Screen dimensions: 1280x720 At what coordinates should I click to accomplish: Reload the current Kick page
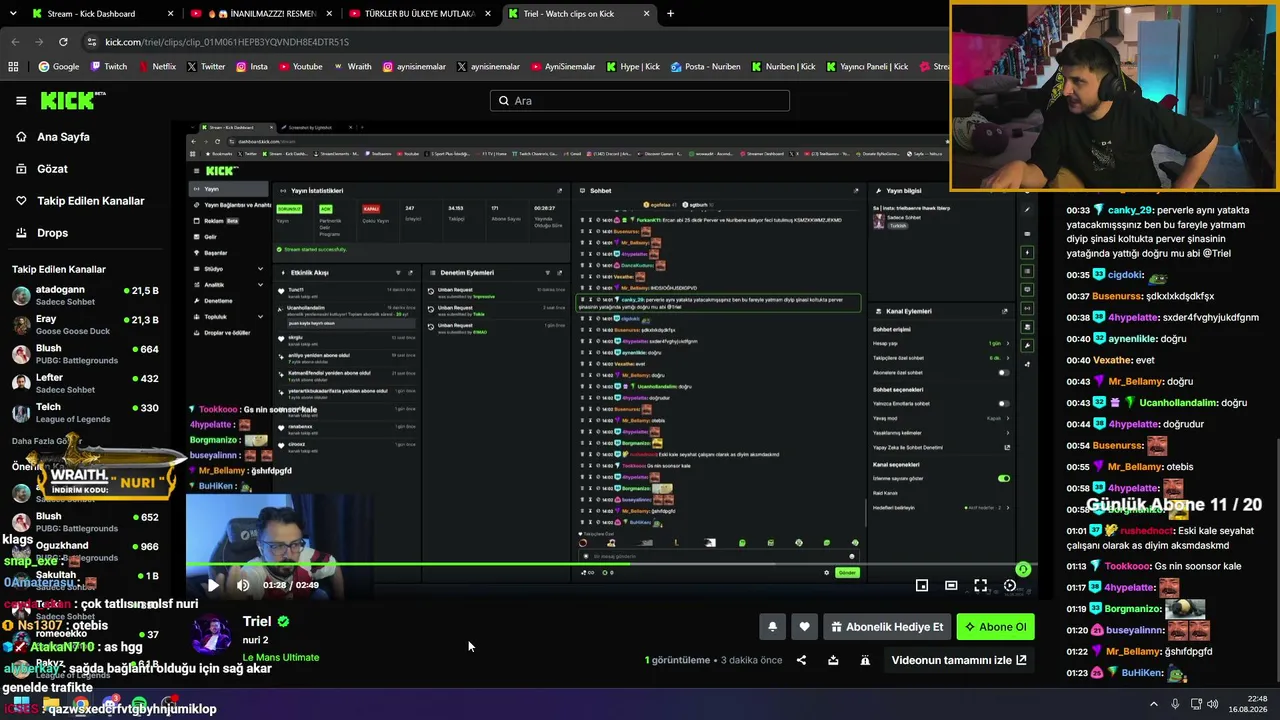63,42
